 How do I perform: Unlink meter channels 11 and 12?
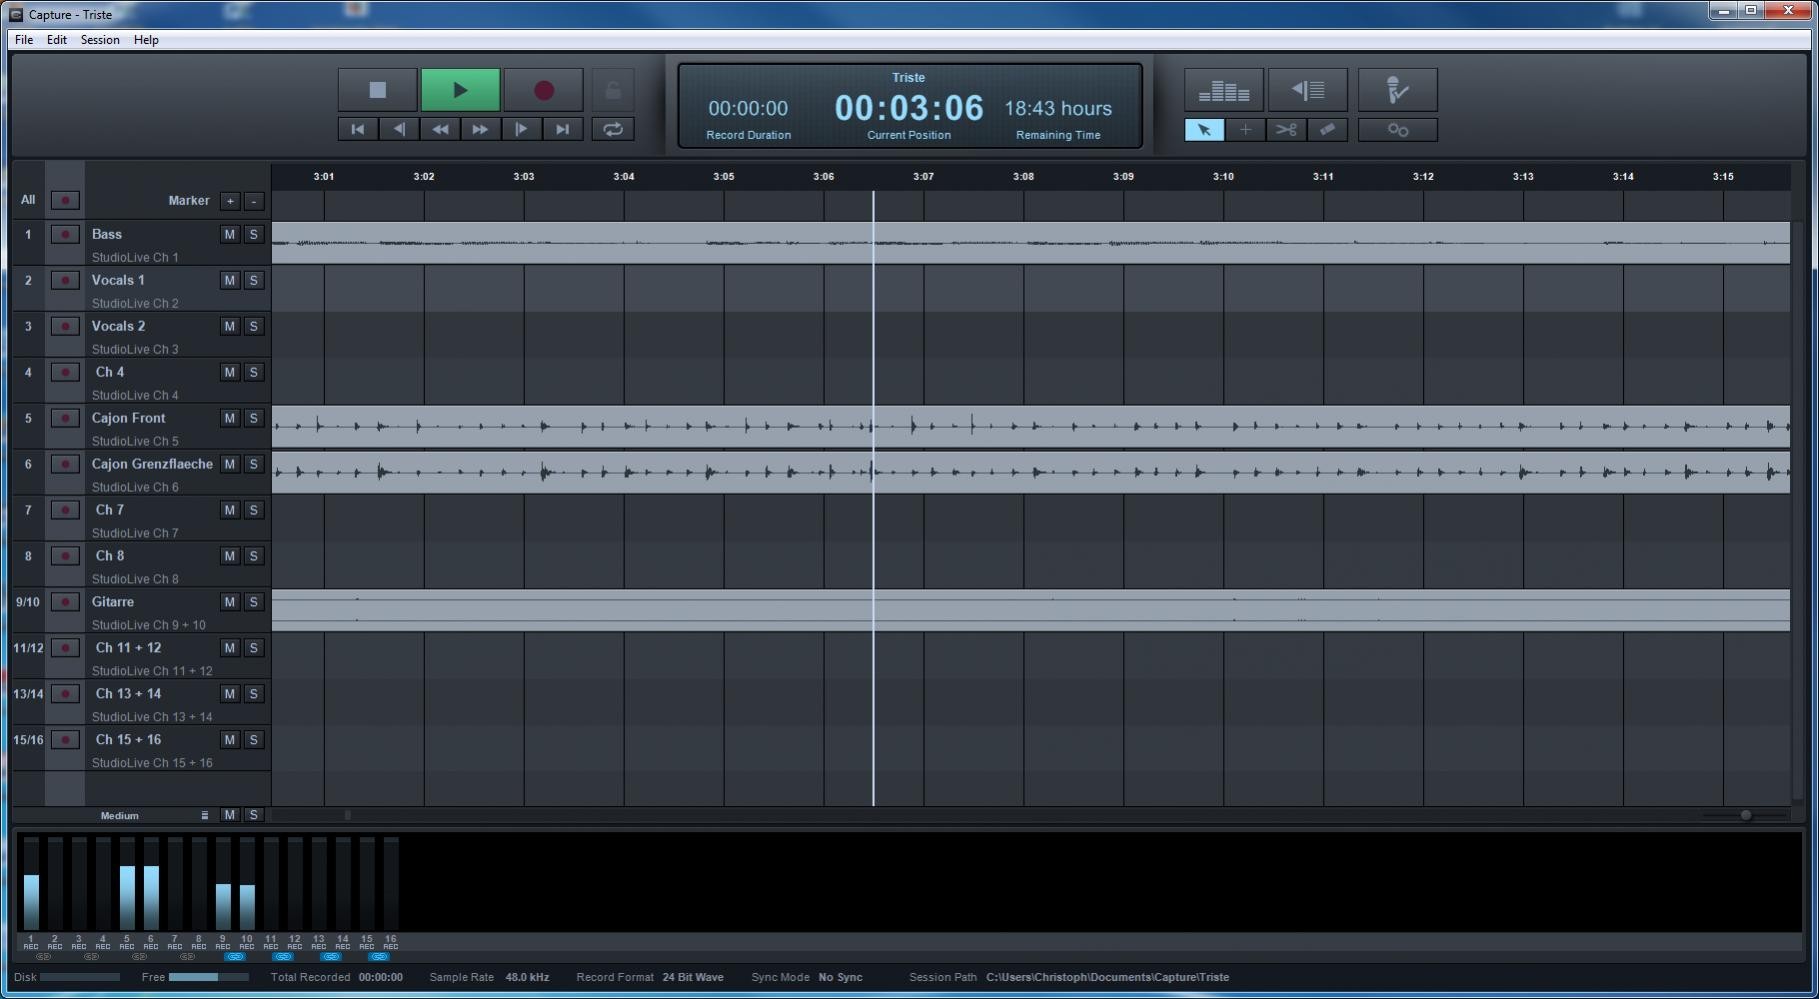tap(283, 957)
